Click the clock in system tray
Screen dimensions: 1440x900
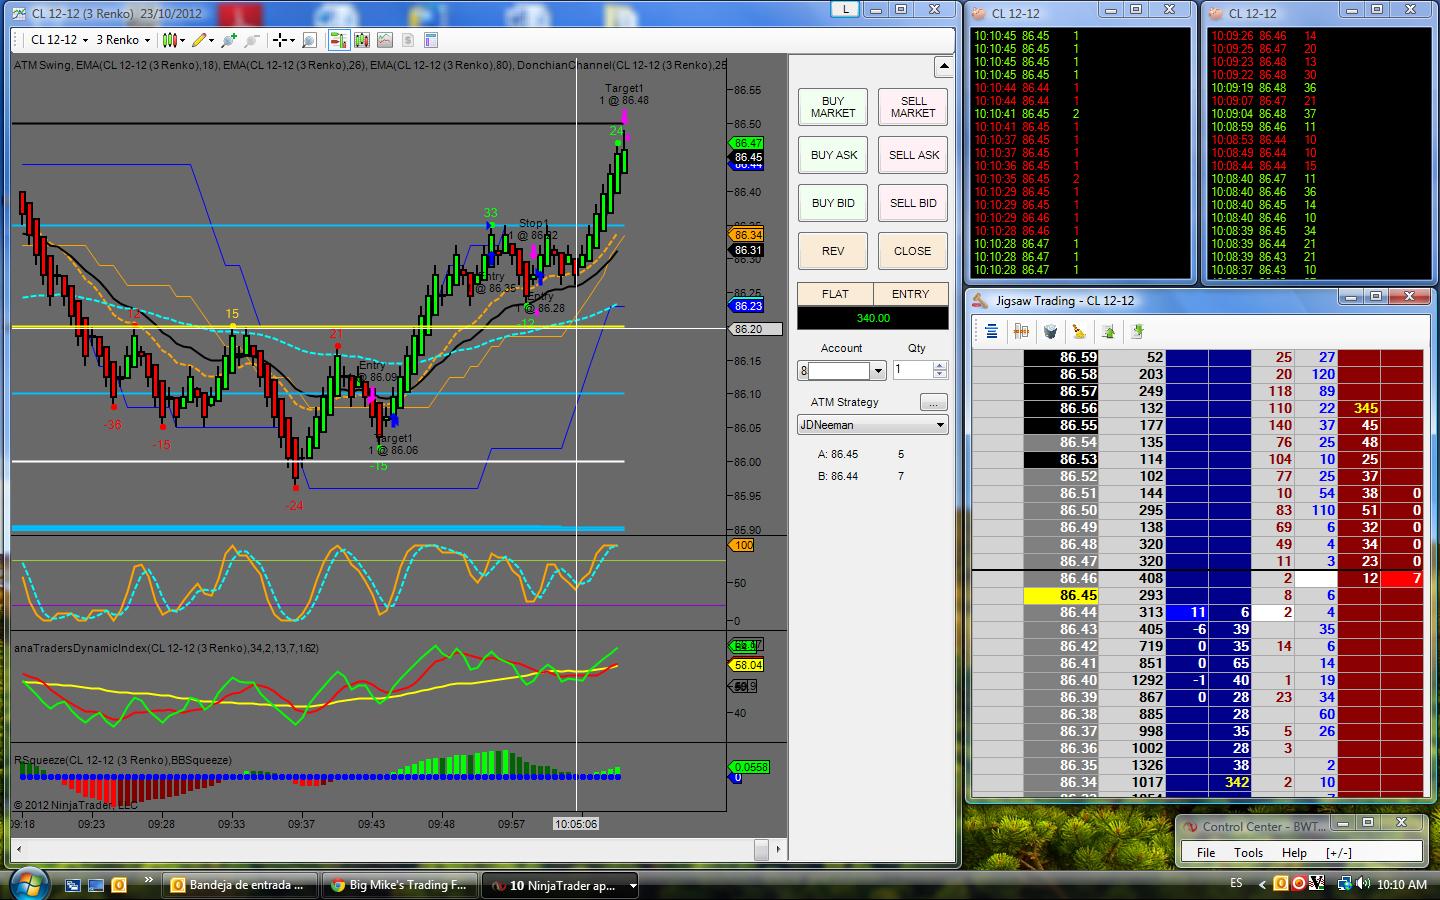point(1402,884)
